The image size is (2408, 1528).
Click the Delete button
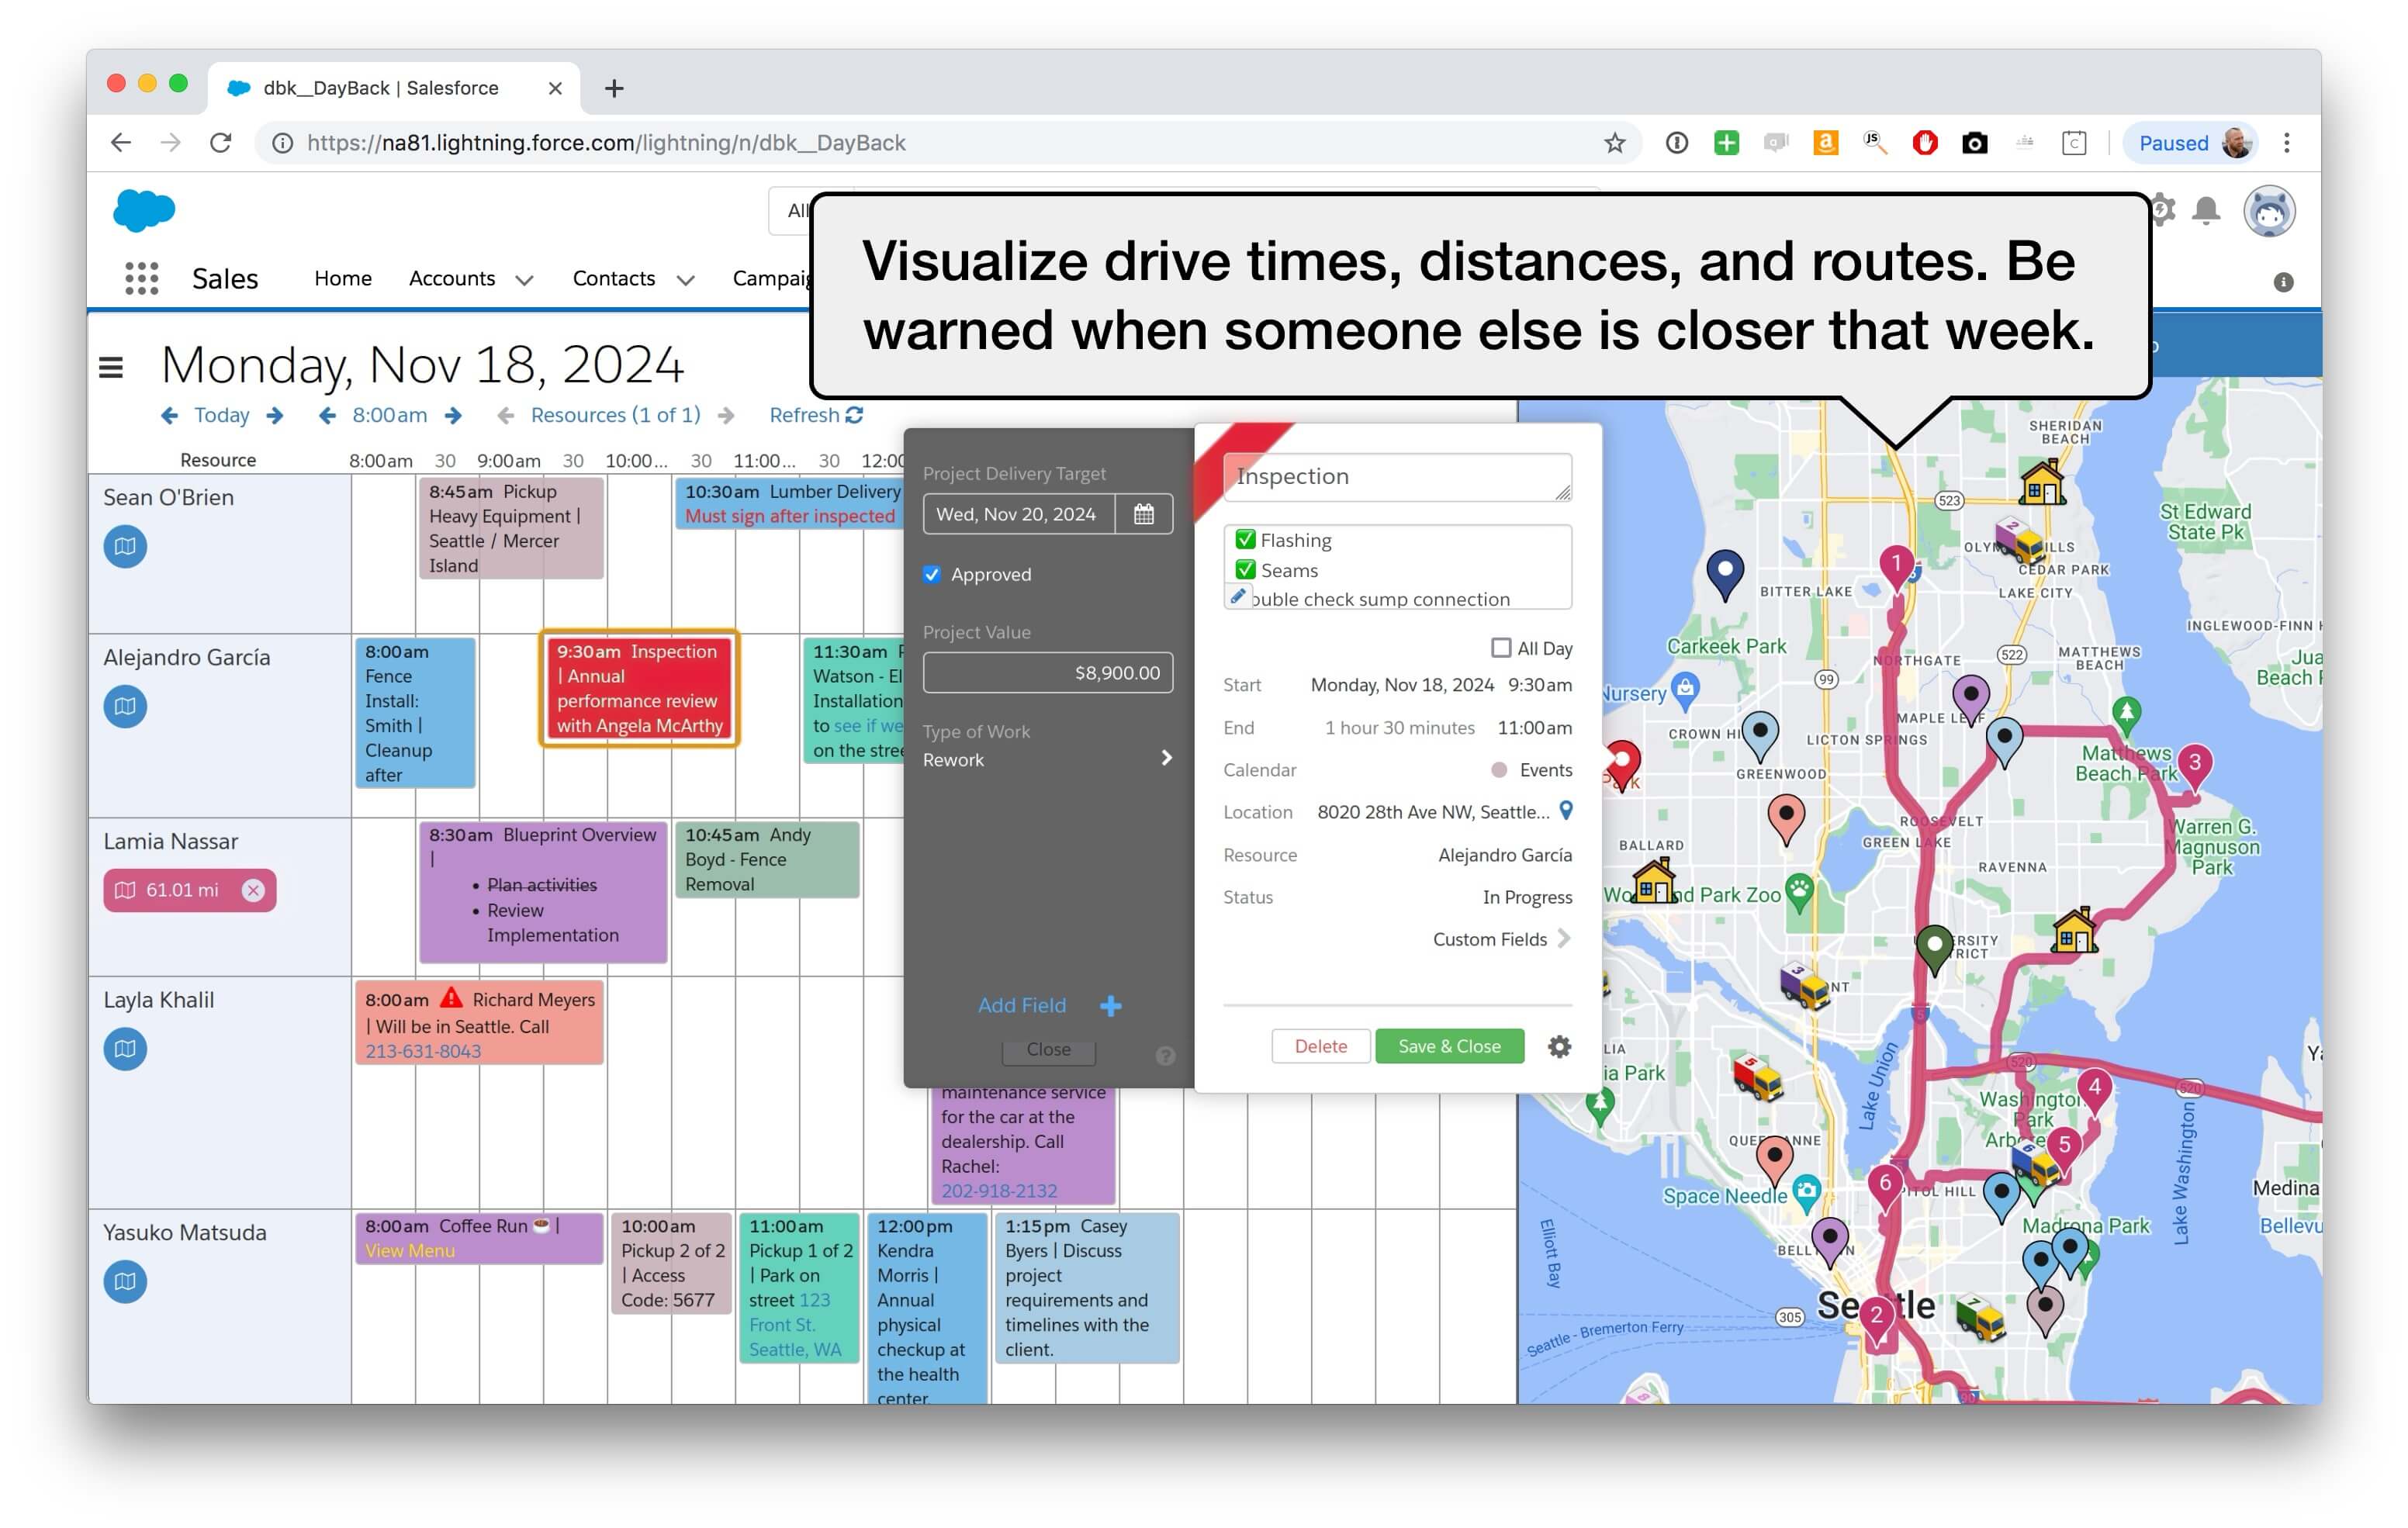(1321, 1046)
